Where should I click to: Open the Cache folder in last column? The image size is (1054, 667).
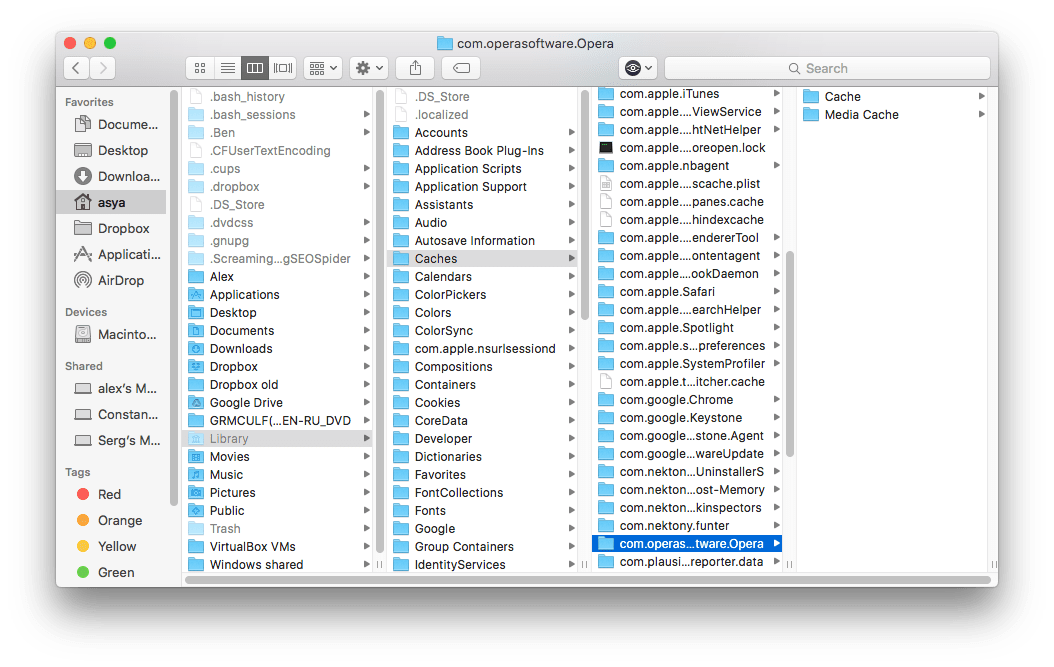coord(893,97)
